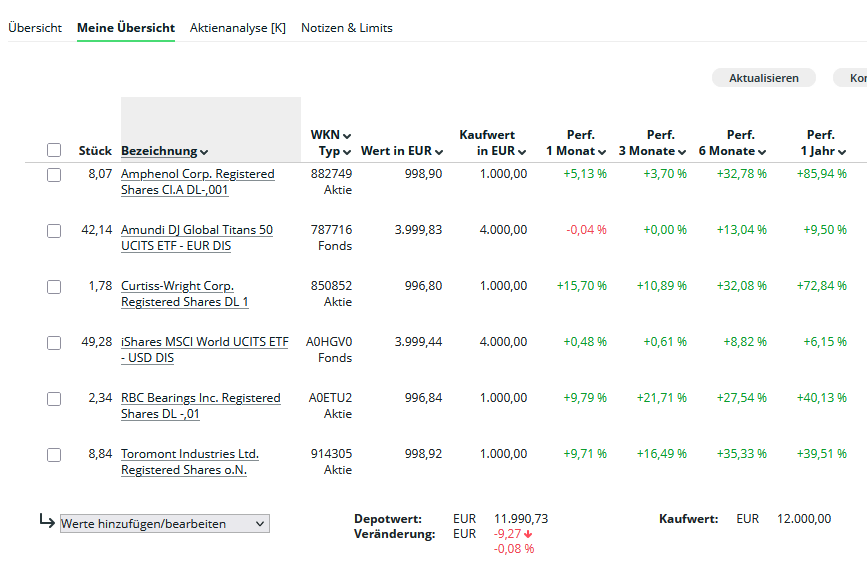867x568 pixels.
Task: Check the Toromont Industries row checkbox
Action: [x=54, y=455]
